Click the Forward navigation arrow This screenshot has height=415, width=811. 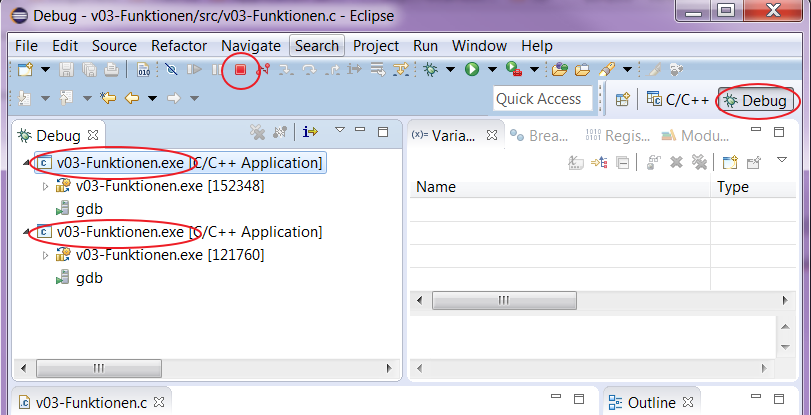tap(173, 98)
